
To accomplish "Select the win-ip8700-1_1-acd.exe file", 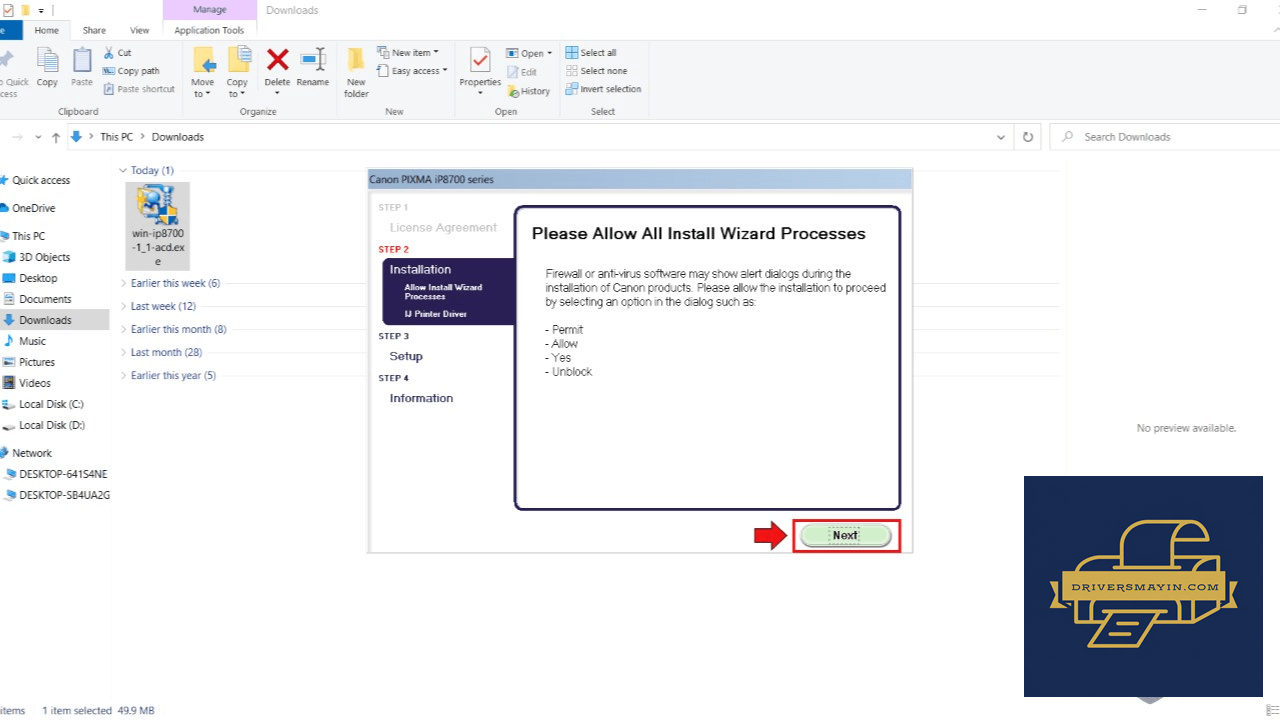I will tap(156, 226).
